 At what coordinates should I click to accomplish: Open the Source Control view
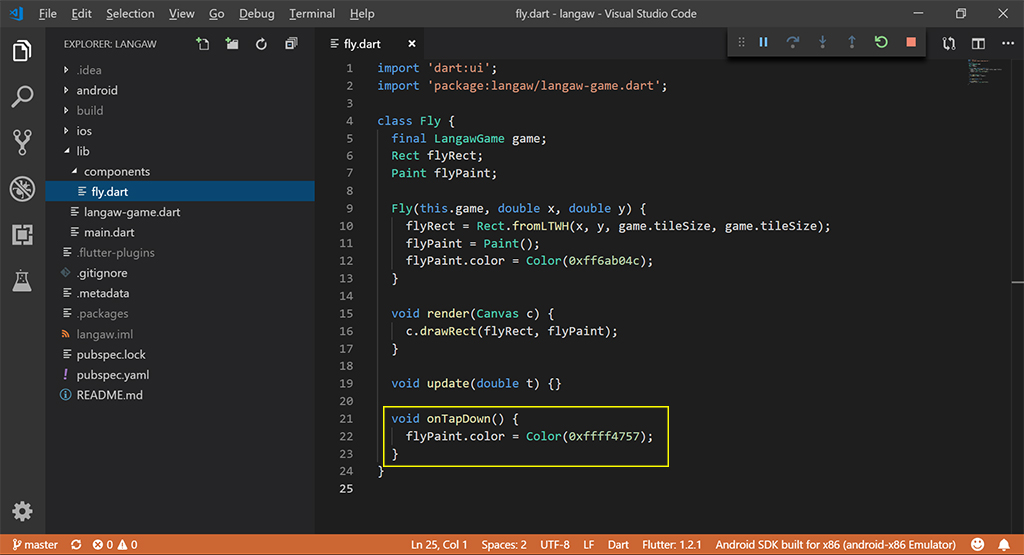click(22, 142)
